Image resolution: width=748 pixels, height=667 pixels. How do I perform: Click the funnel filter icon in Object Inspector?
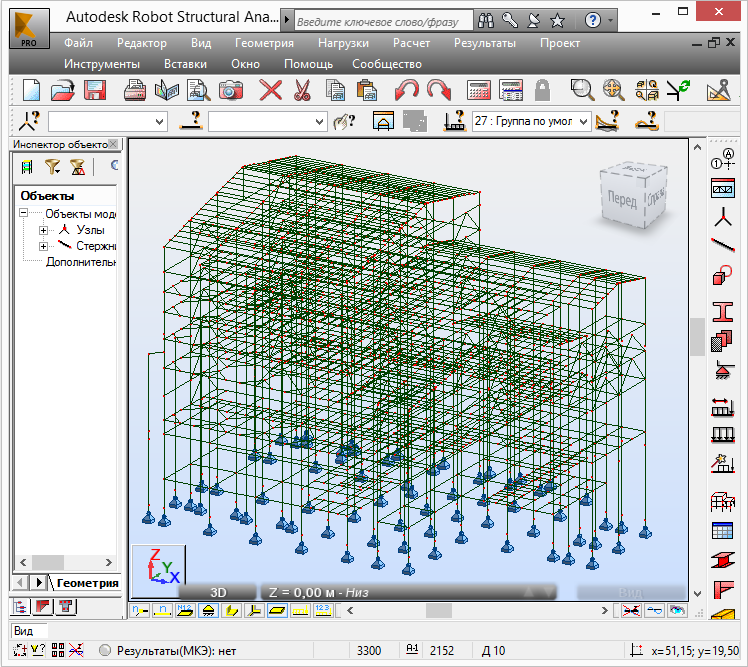click(52, 167)
